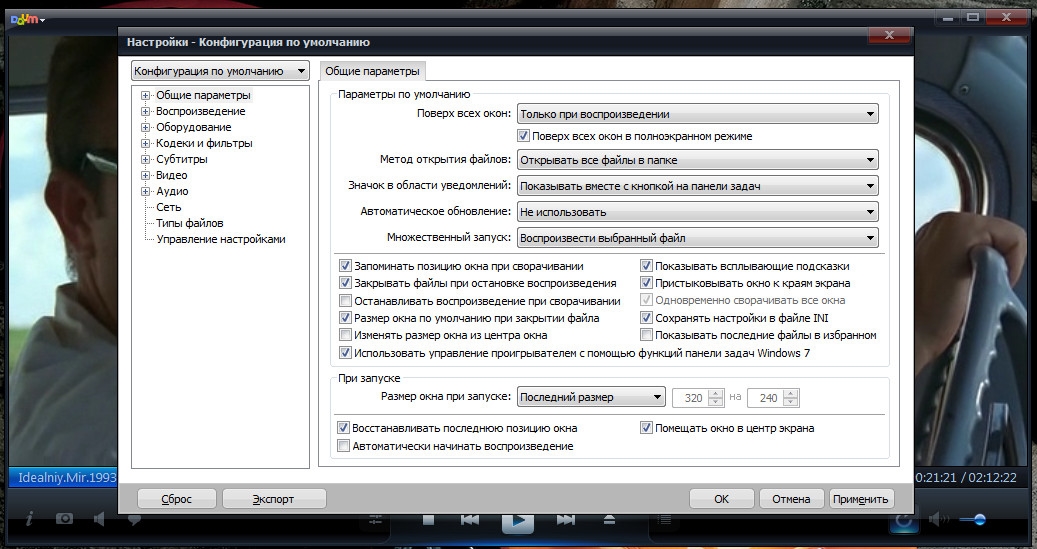
Task: Check 'Показывать последние файлы в избранном' option
Action: (x=646, y=335)
